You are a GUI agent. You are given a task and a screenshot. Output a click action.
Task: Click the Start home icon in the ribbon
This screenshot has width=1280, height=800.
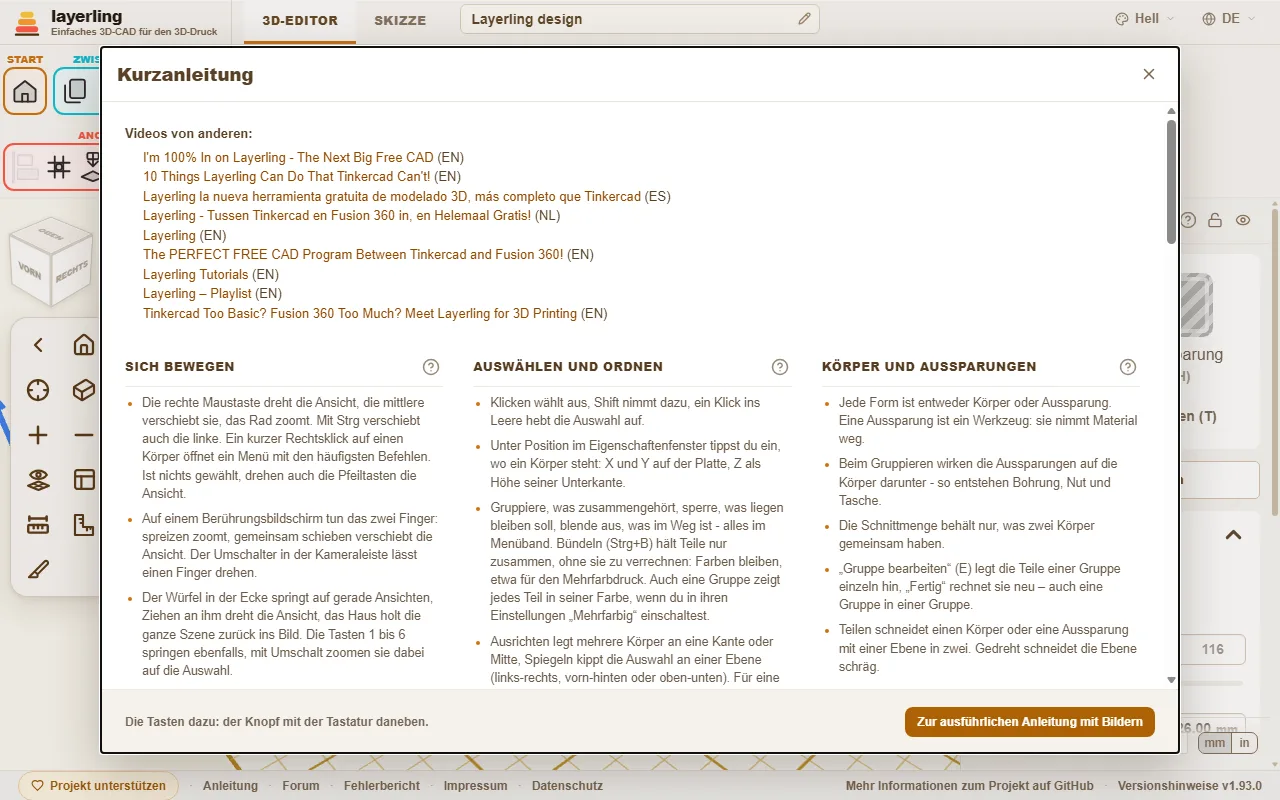pyautogui.click(x=25, y=91)
